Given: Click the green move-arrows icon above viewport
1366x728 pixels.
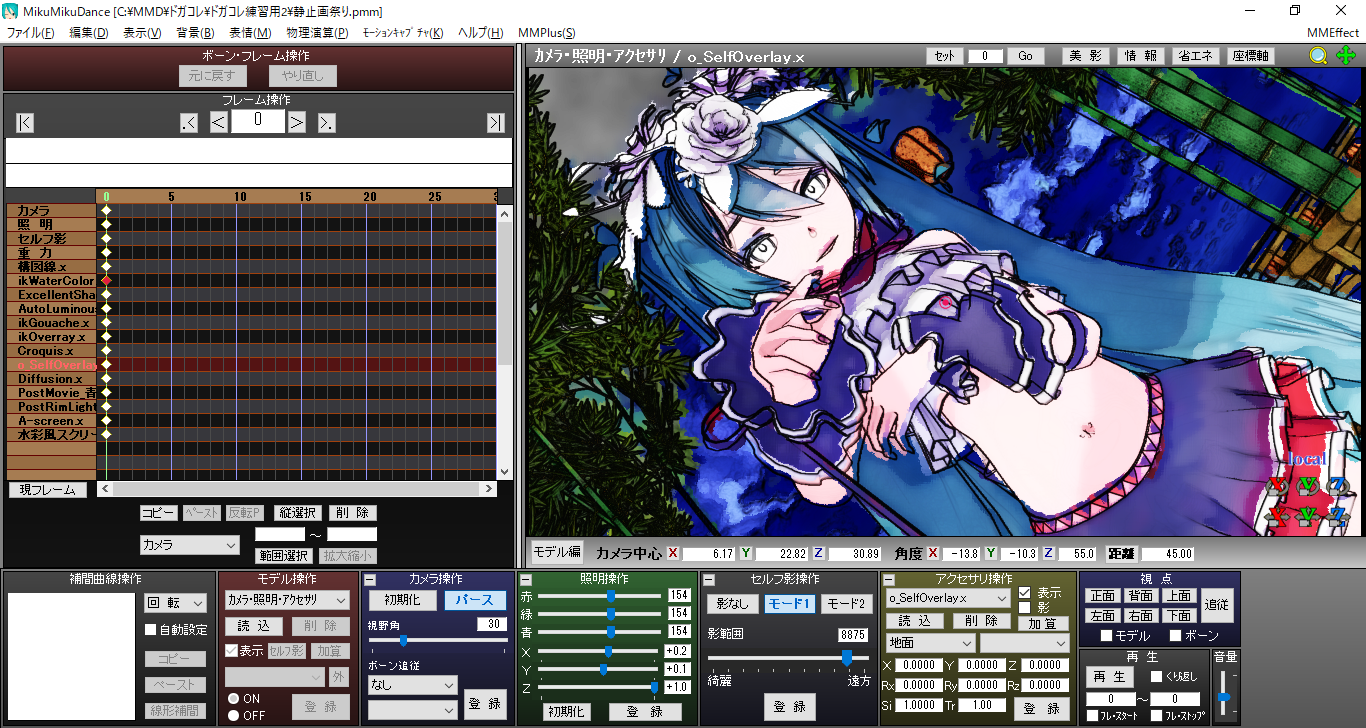Looking at the screenshot, I should pyautogui.click(x=1345, y=56).
